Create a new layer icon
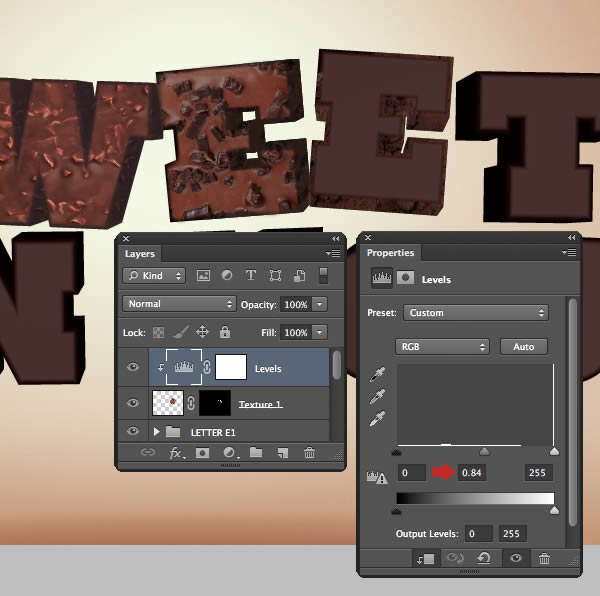 pos(283,453)
